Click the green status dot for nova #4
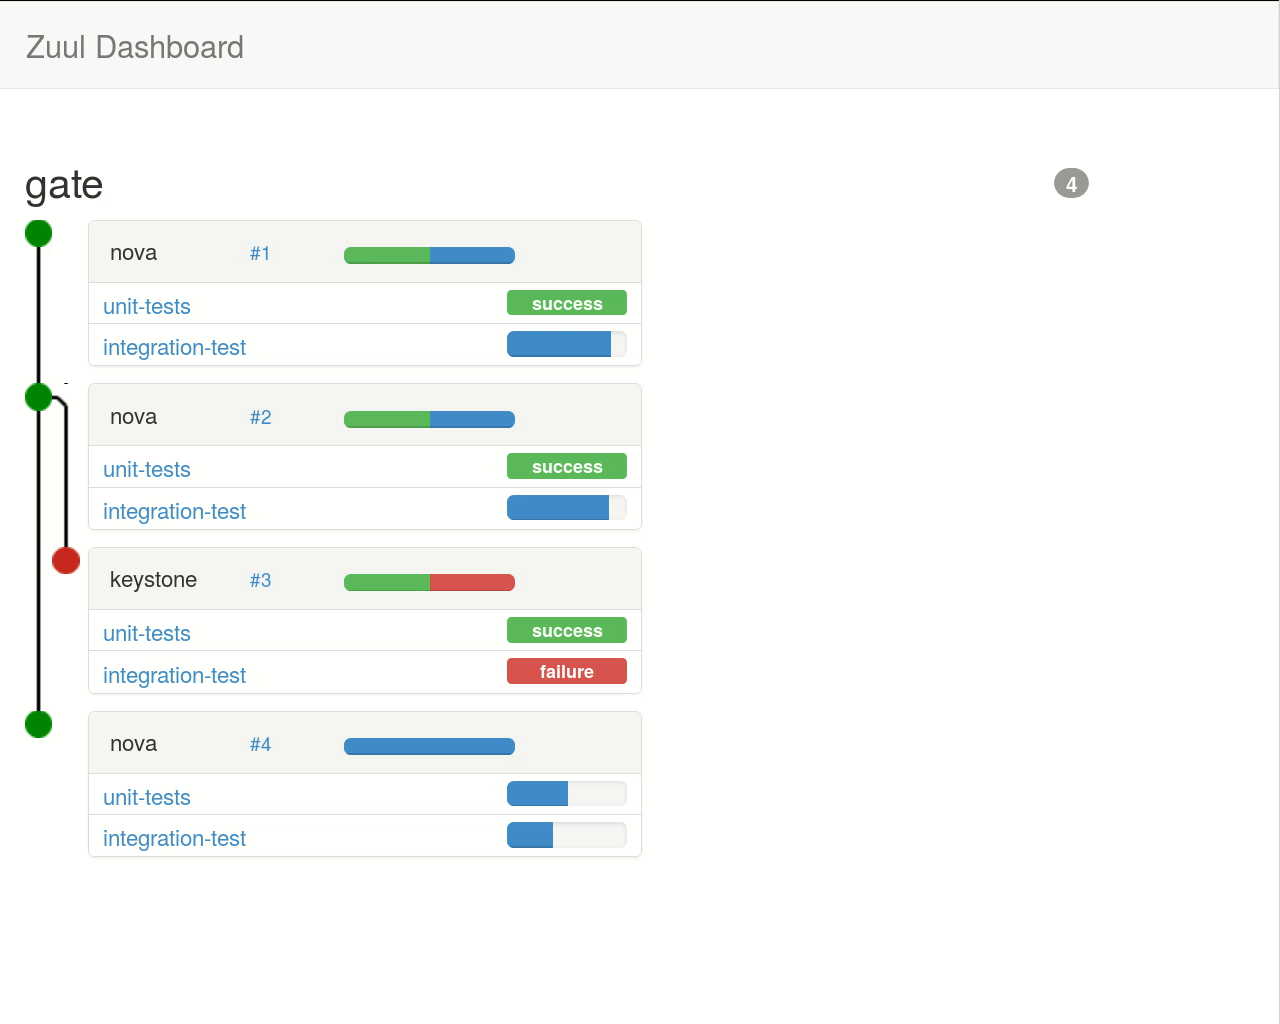1280x1024 pixels. [38, 724]
